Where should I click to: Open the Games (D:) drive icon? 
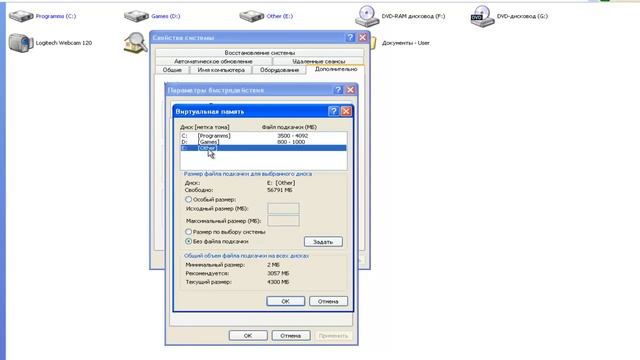point(136,16)
